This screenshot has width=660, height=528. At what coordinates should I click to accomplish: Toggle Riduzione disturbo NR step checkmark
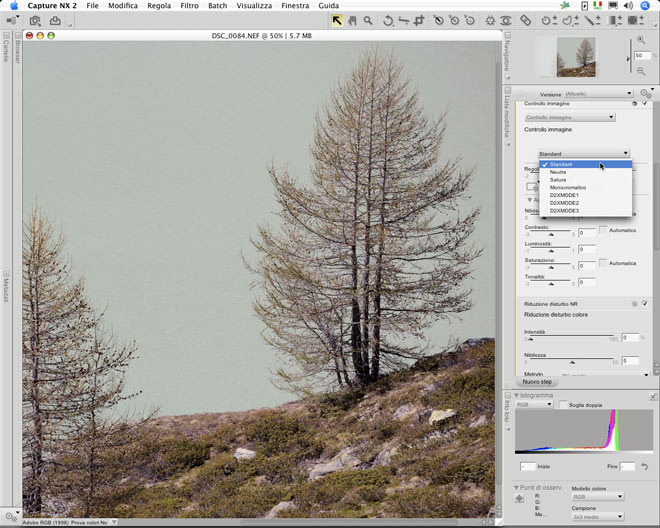tap(644, 303)
